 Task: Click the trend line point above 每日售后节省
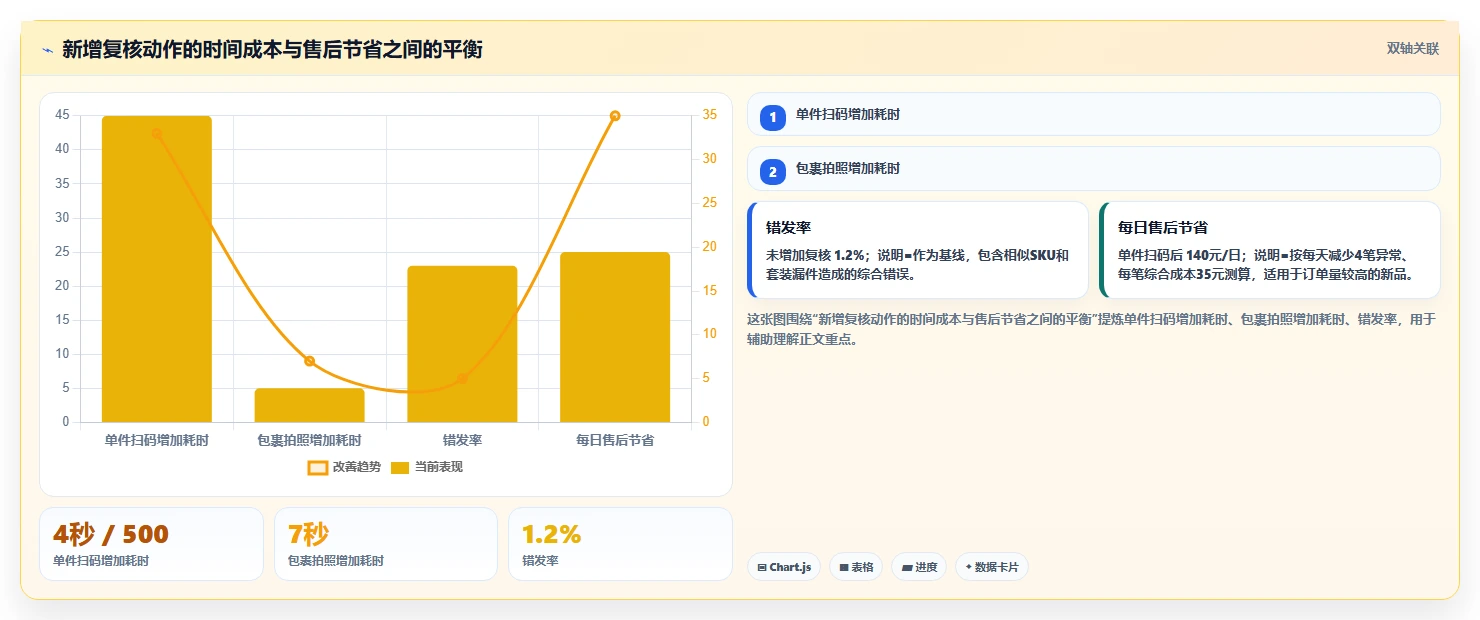point(615,116)
